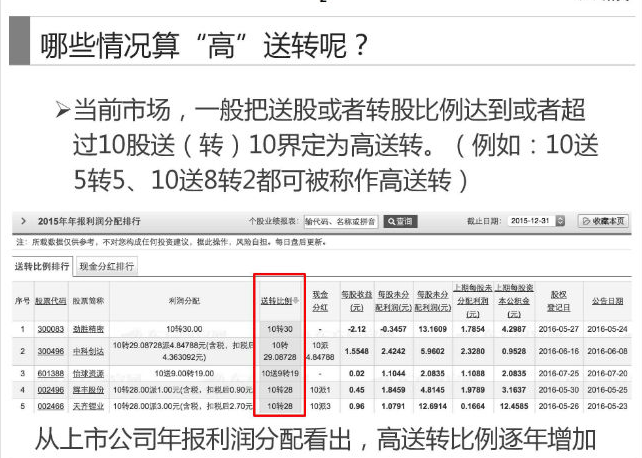Viewport: 642px width, 458px height.
Task: Open the 怡球资源 stock name link
Action: [88, 373]
